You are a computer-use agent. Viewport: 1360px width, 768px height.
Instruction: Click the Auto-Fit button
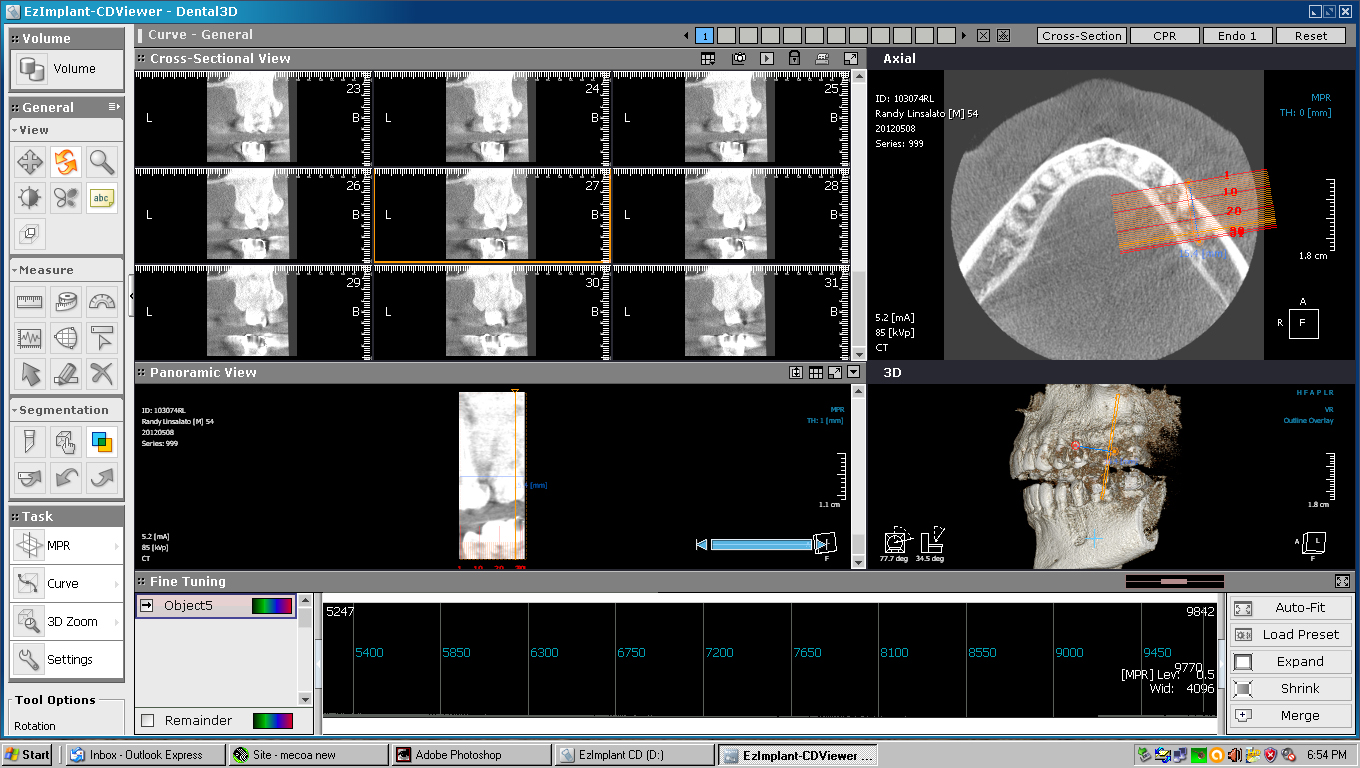coord(1289,608)
